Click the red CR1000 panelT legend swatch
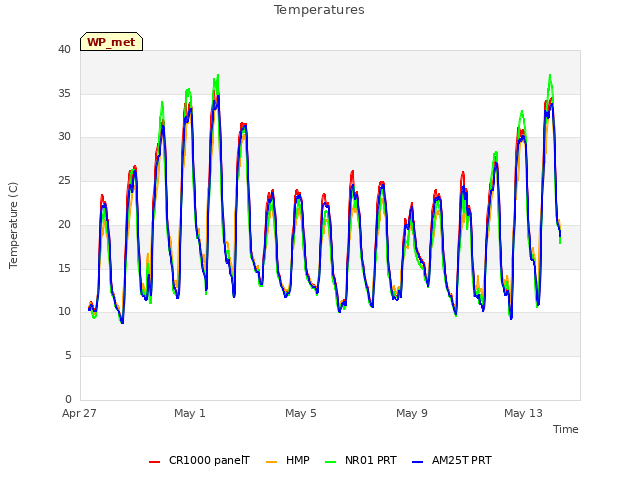640x480 pixels. (x=154, y=462)
